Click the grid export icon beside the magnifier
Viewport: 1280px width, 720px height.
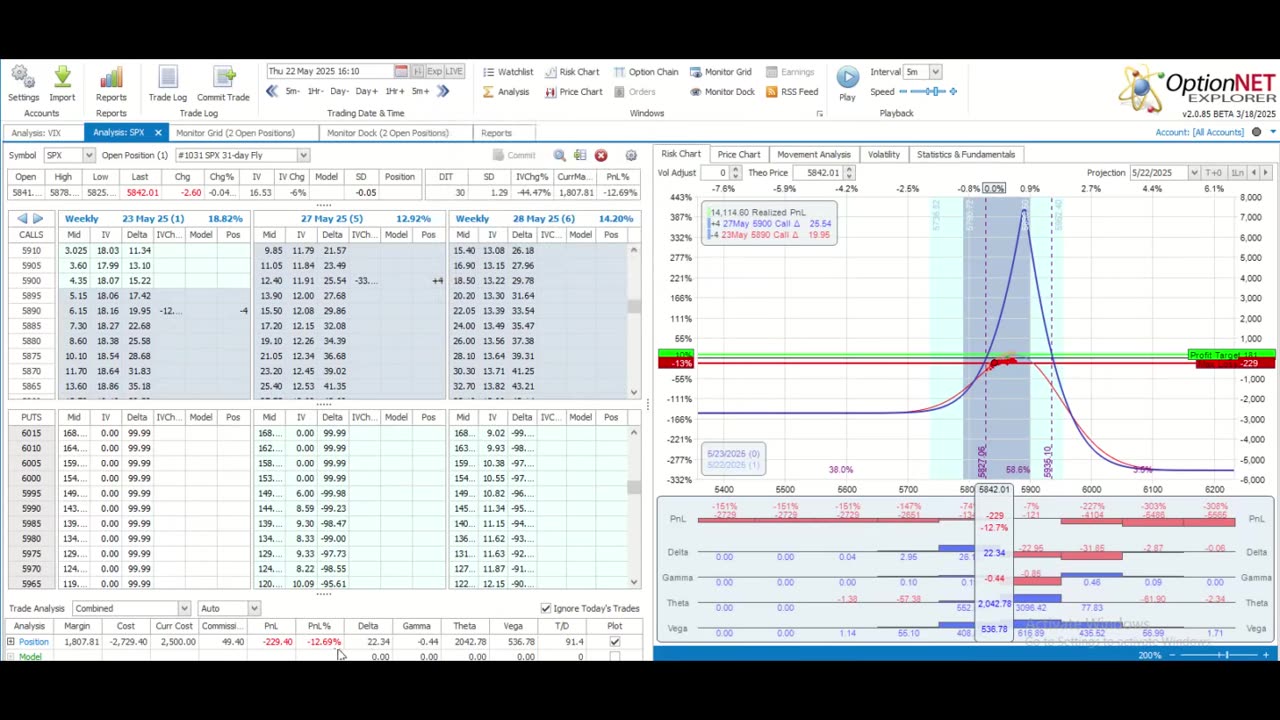pyautogui.click(x=580, y=155)
